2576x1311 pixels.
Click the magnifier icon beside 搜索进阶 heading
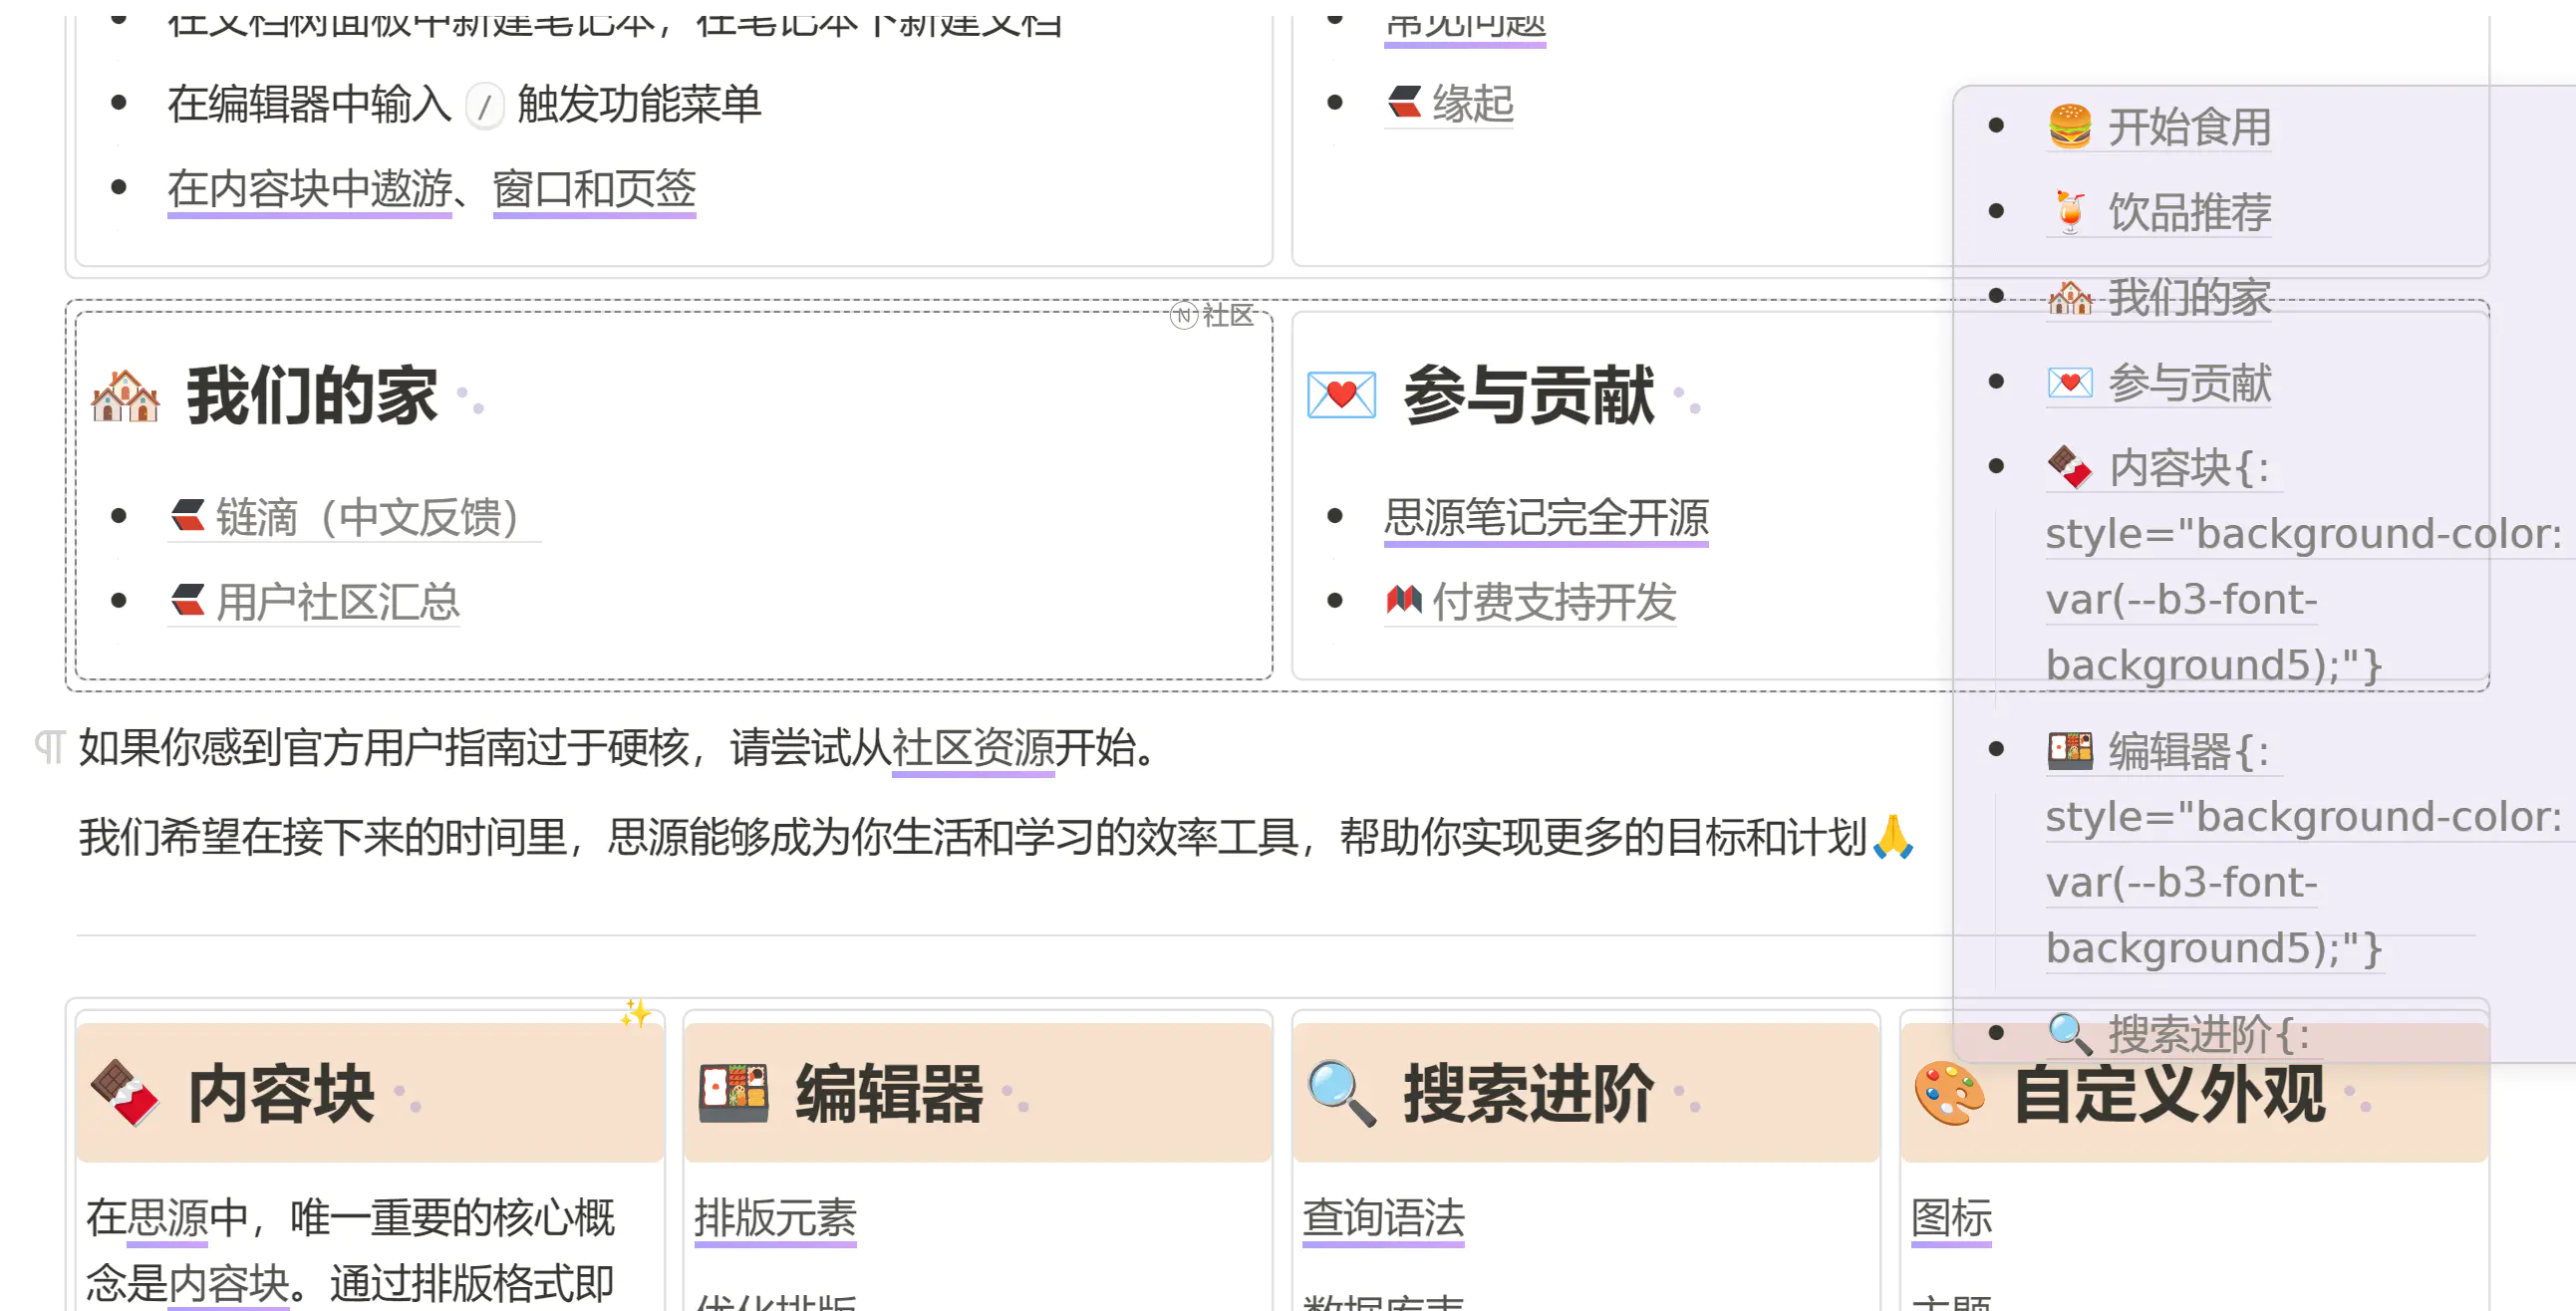1341,1093
